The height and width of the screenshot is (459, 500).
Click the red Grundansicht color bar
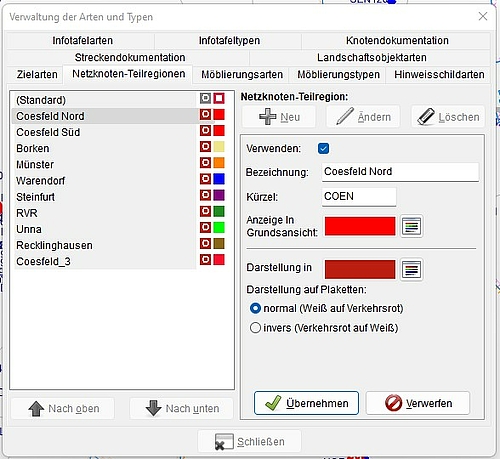pyautogui.click(x=360, y=226)
